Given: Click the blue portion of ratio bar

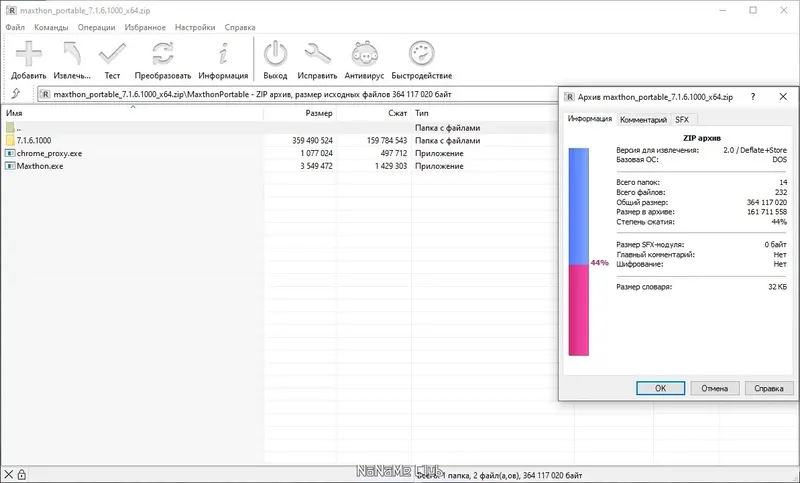Looking at the screenshot, I should [579, 206].
